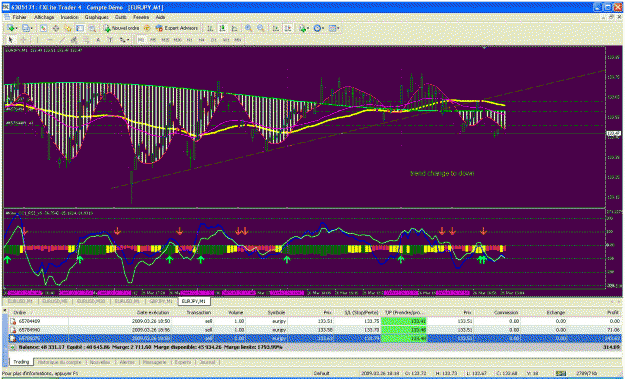Screen dimensions: 625x379
Task: Select the horizontal line tool
Action: pyautogui.click(x=50, y=40)
